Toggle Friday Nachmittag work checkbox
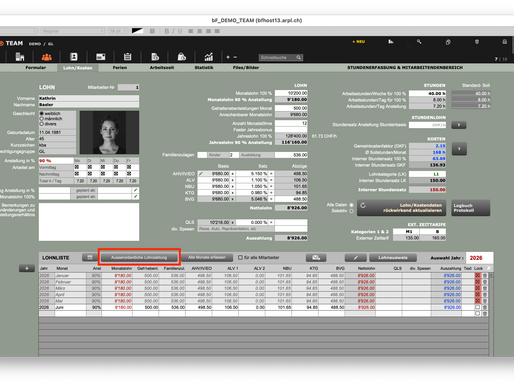Image resolution: width=514 pixels, height=386 pixels. [129, 174]
